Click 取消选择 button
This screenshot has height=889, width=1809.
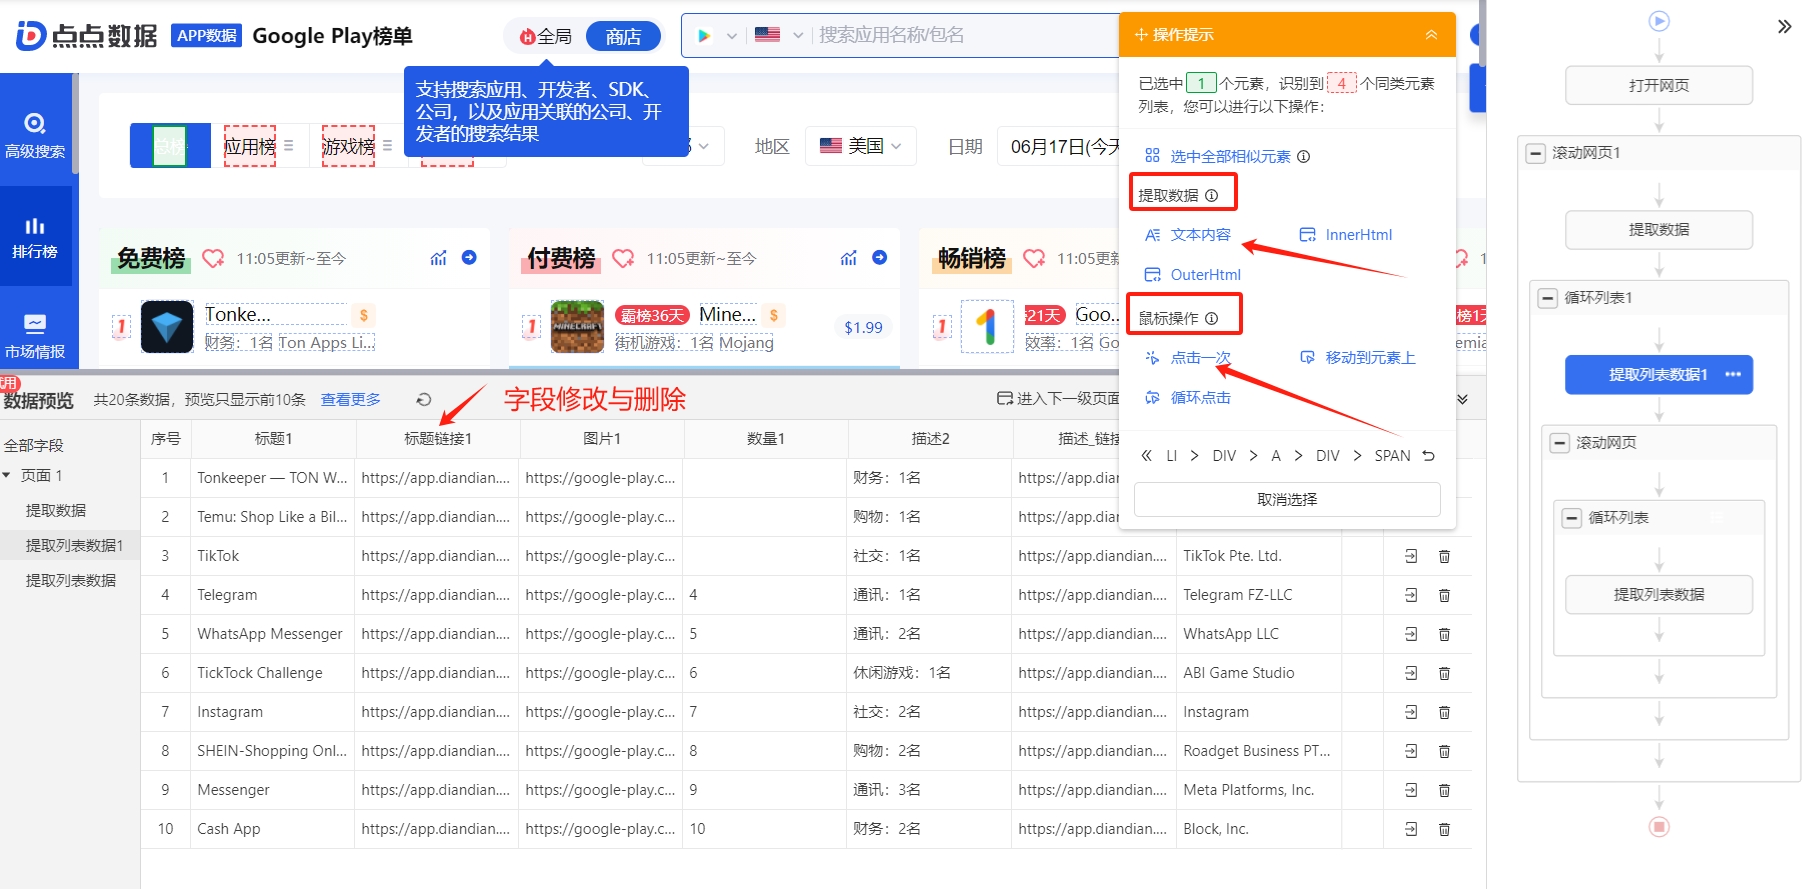click(x=1287, y=499)
